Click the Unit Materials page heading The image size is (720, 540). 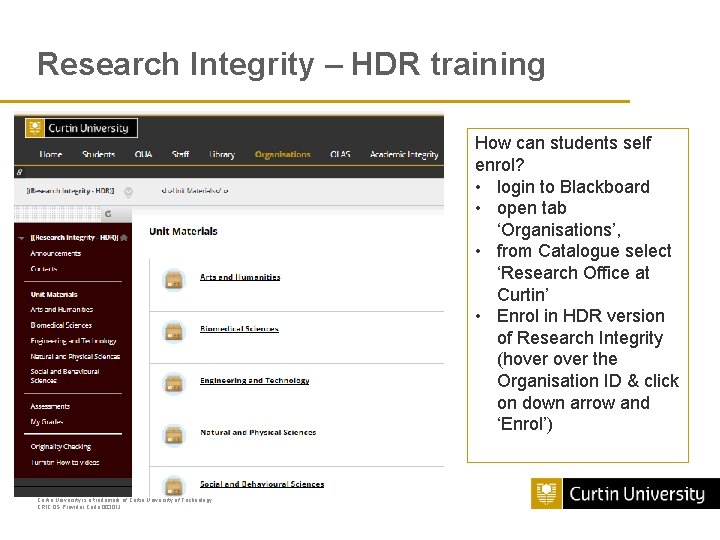(x=183, y=231)
